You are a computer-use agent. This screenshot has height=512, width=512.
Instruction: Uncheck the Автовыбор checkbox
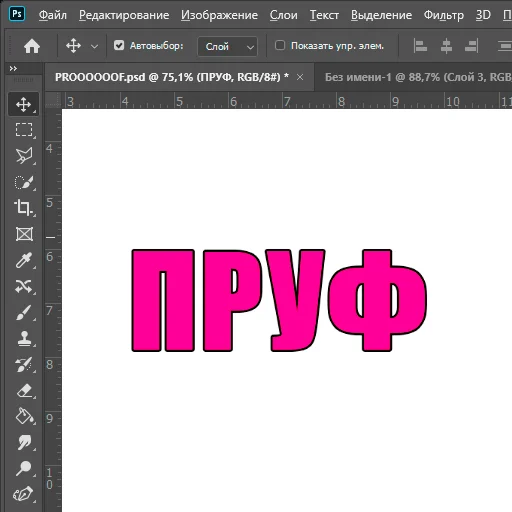pos(119,45)
